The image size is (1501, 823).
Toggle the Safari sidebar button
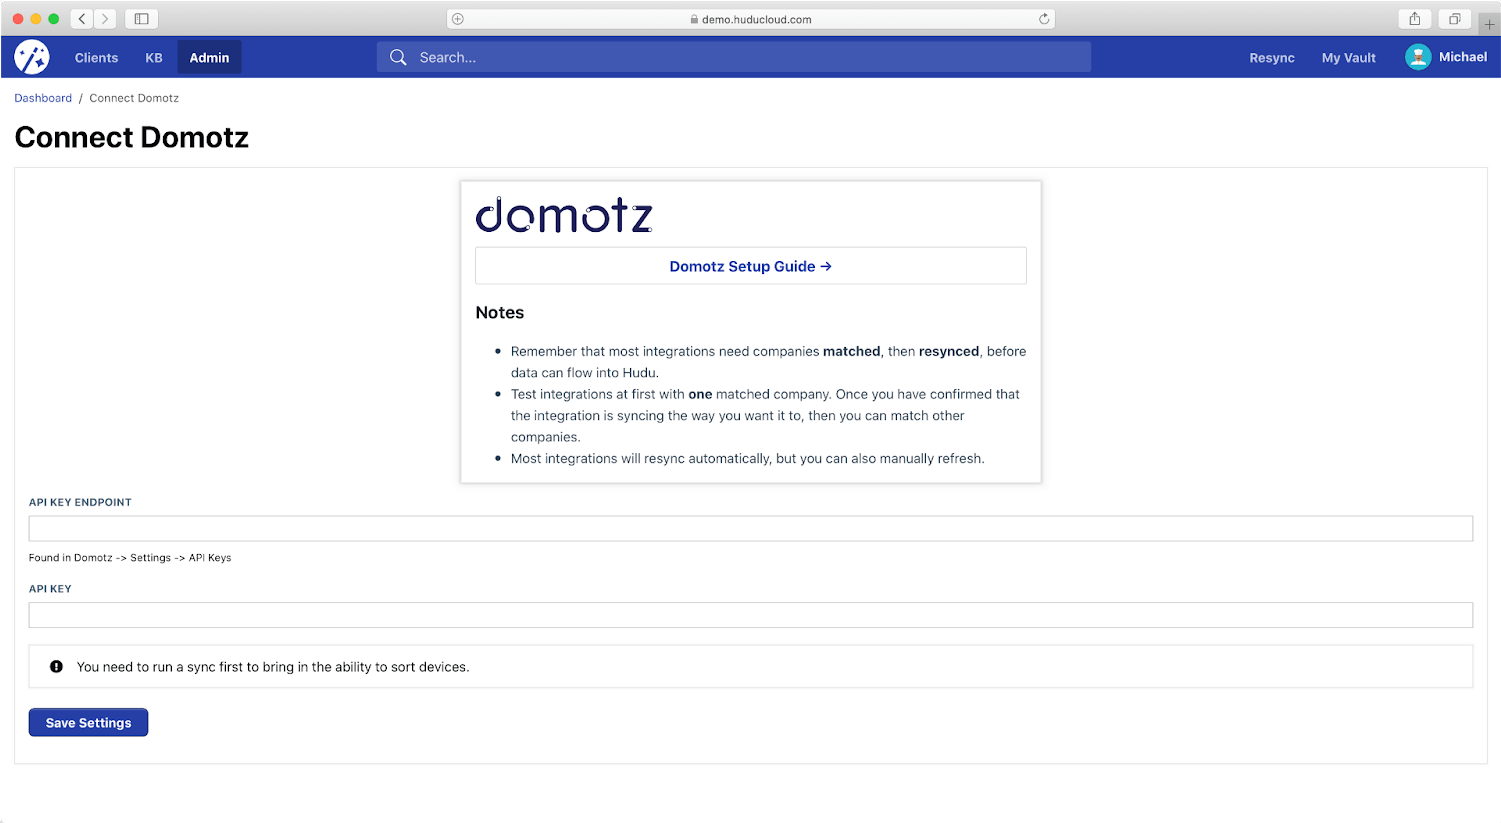click(142, 19)
